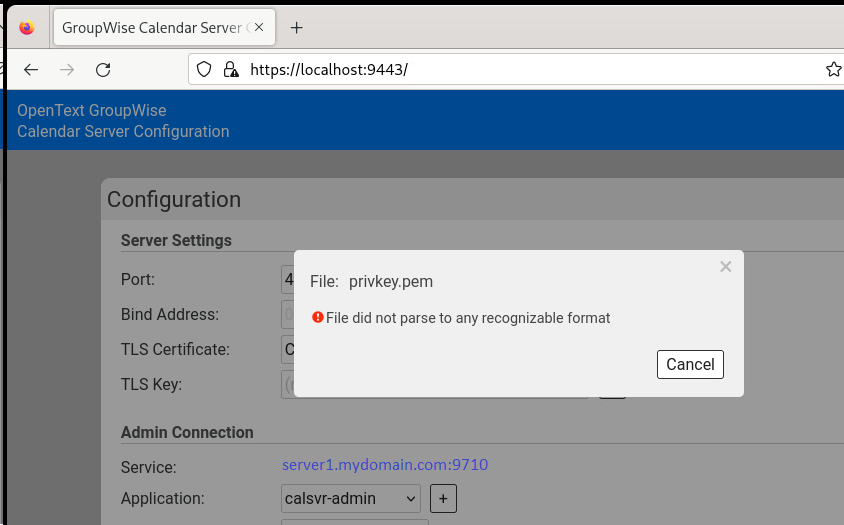Click the TLS Certificate label
The height and width of the screenshot is (525, 844).
[x=175, y=349]
